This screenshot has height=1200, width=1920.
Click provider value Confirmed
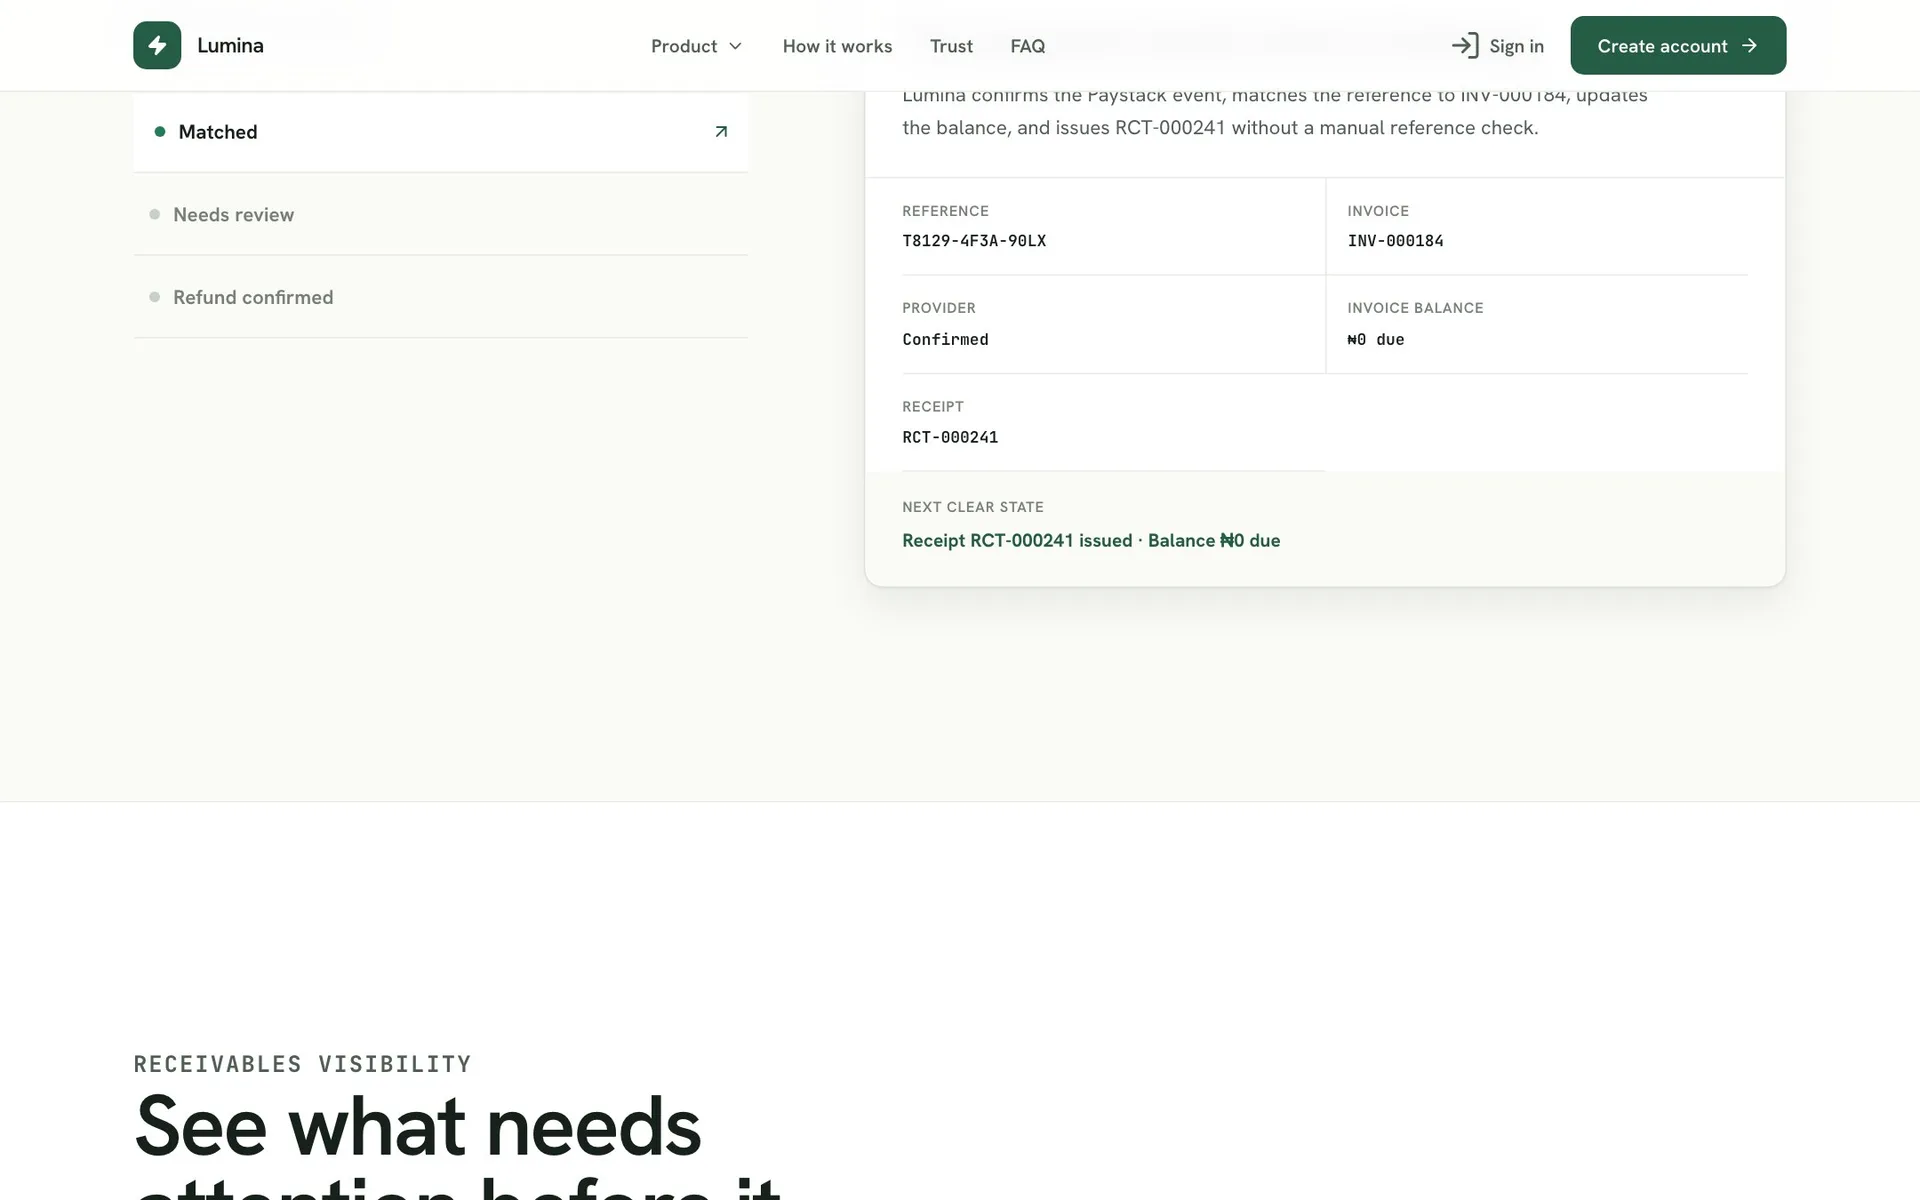945,339
